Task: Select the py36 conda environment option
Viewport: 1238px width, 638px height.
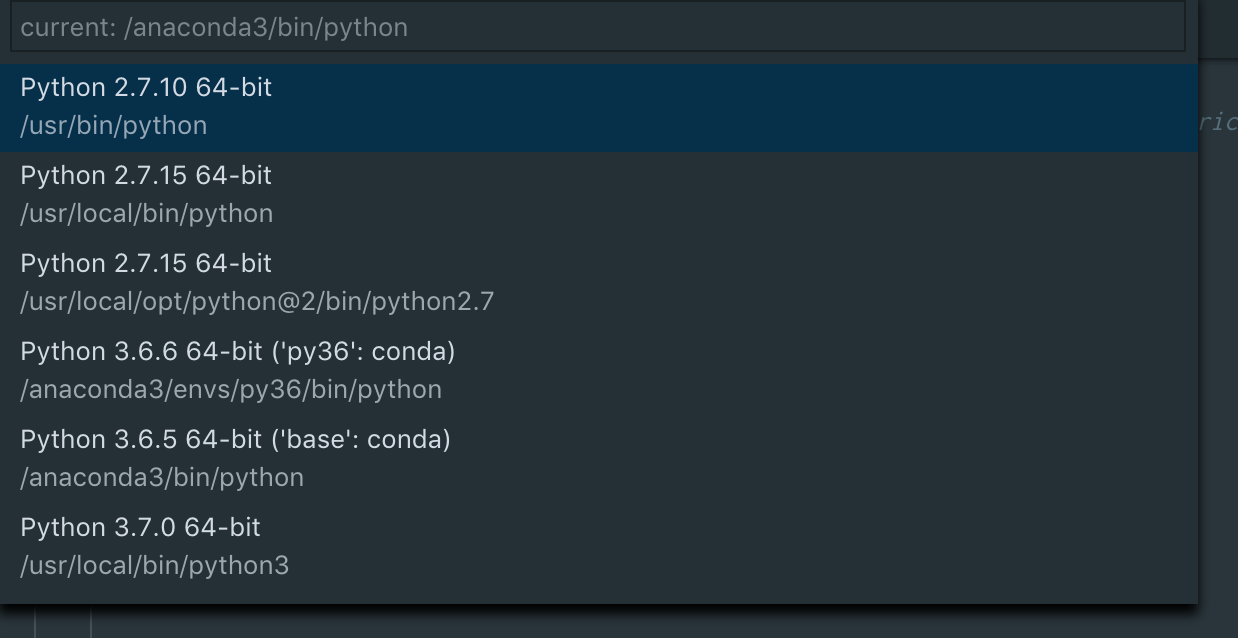Action: pyautogui.click(x=598, y=371)
